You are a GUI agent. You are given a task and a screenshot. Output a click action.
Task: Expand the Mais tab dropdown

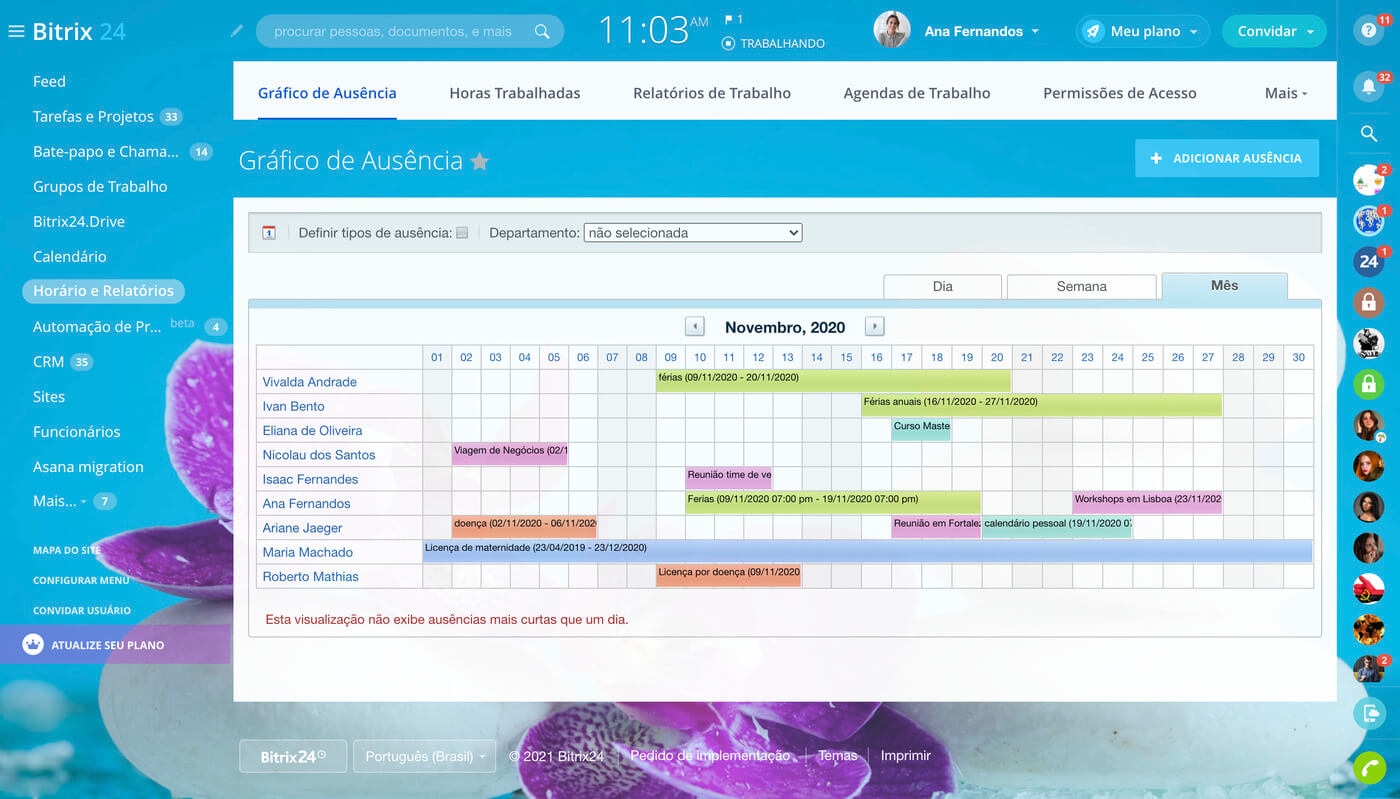[x=1286, y=93]
